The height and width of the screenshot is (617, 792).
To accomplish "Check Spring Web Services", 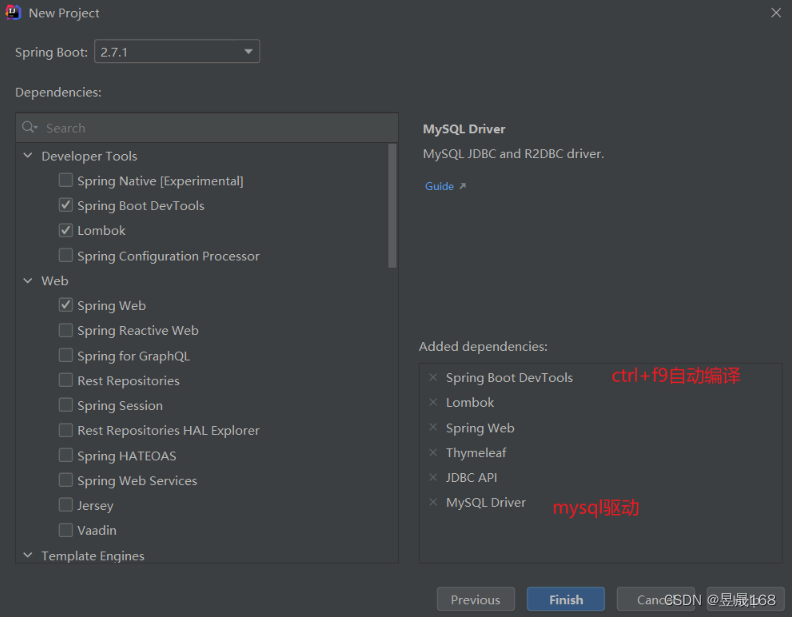I will [x=66, y=480].
